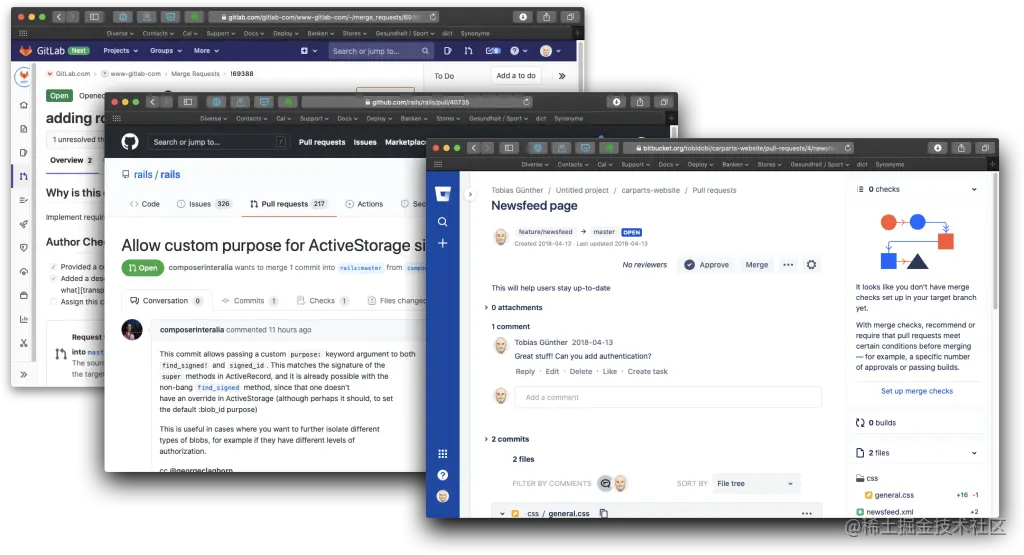Switch to GitHub Code tab
This screenshot has width=1024, height=555.
(x=145, y=204)
